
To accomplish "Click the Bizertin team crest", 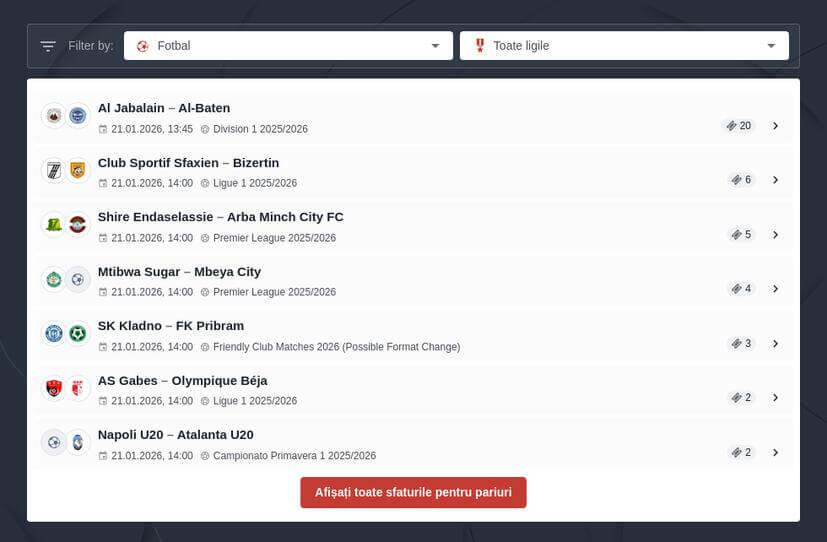I will (x=78, y=170).
